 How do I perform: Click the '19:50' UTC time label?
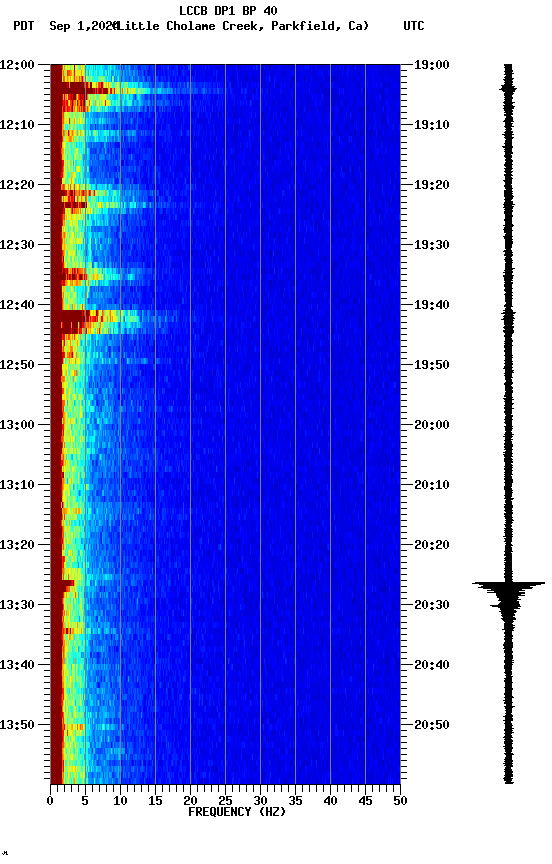tap(432, 365)
